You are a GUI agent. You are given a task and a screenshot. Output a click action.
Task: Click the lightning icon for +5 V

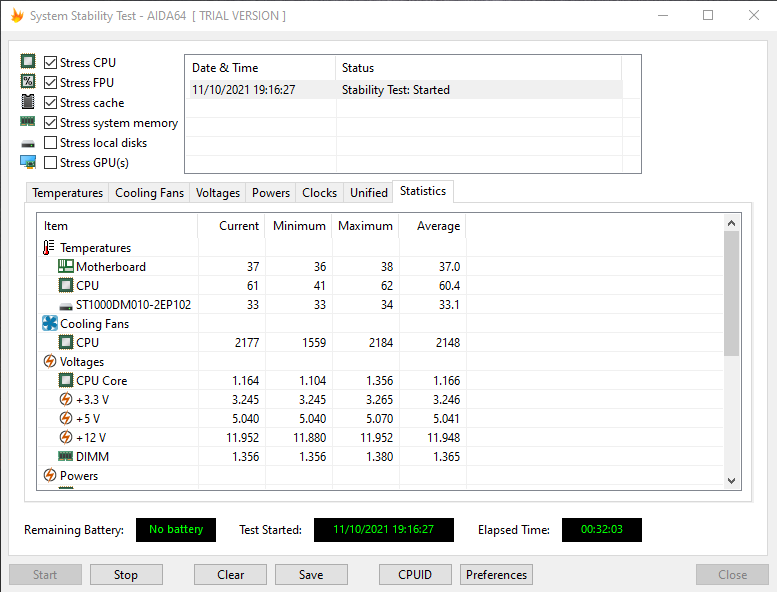pos(66,419)
